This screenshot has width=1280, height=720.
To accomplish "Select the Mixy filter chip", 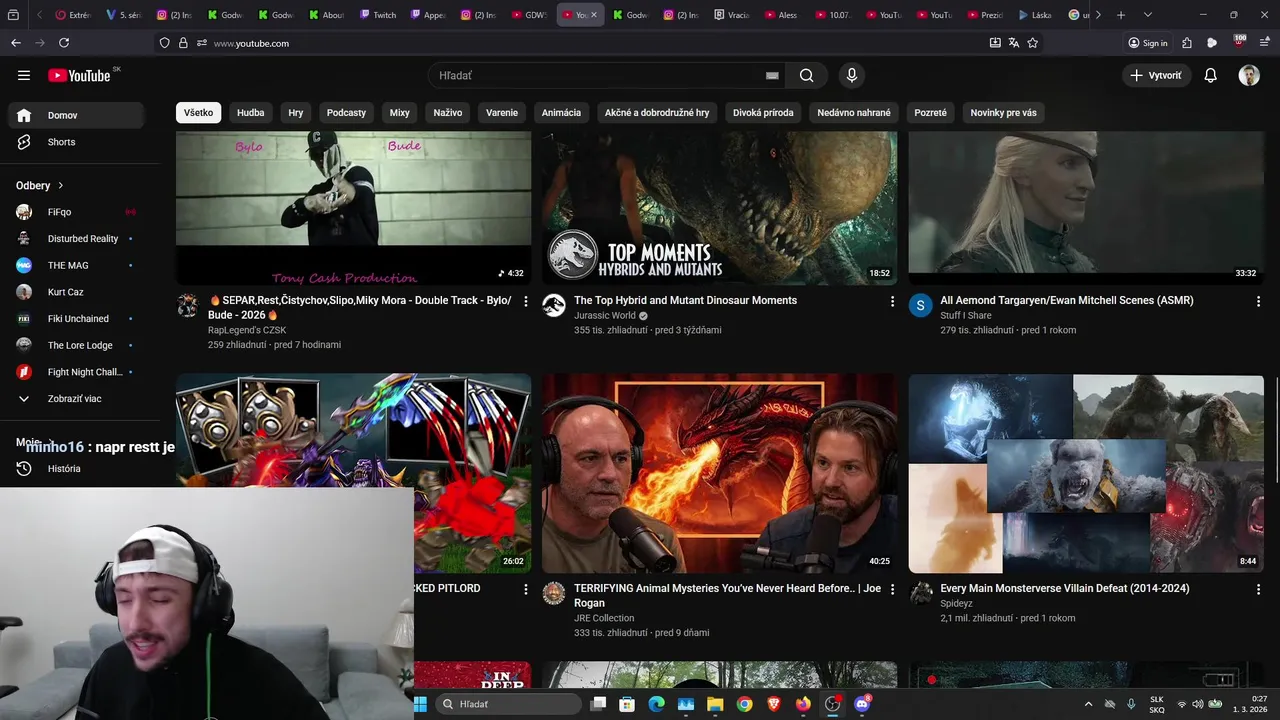I will click(x=400, y=113).
